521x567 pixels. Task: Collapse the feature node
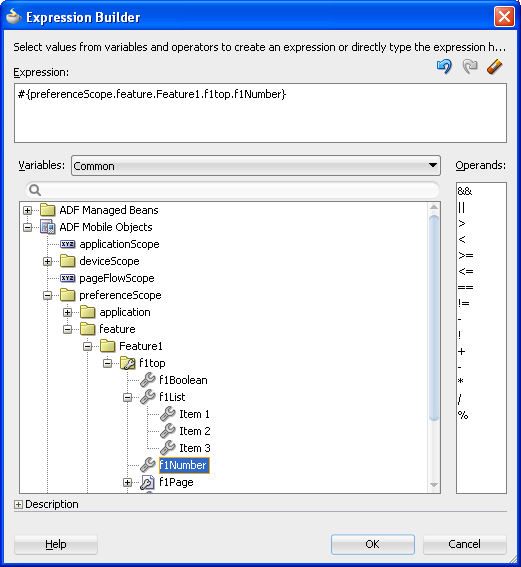coord(68,329)
